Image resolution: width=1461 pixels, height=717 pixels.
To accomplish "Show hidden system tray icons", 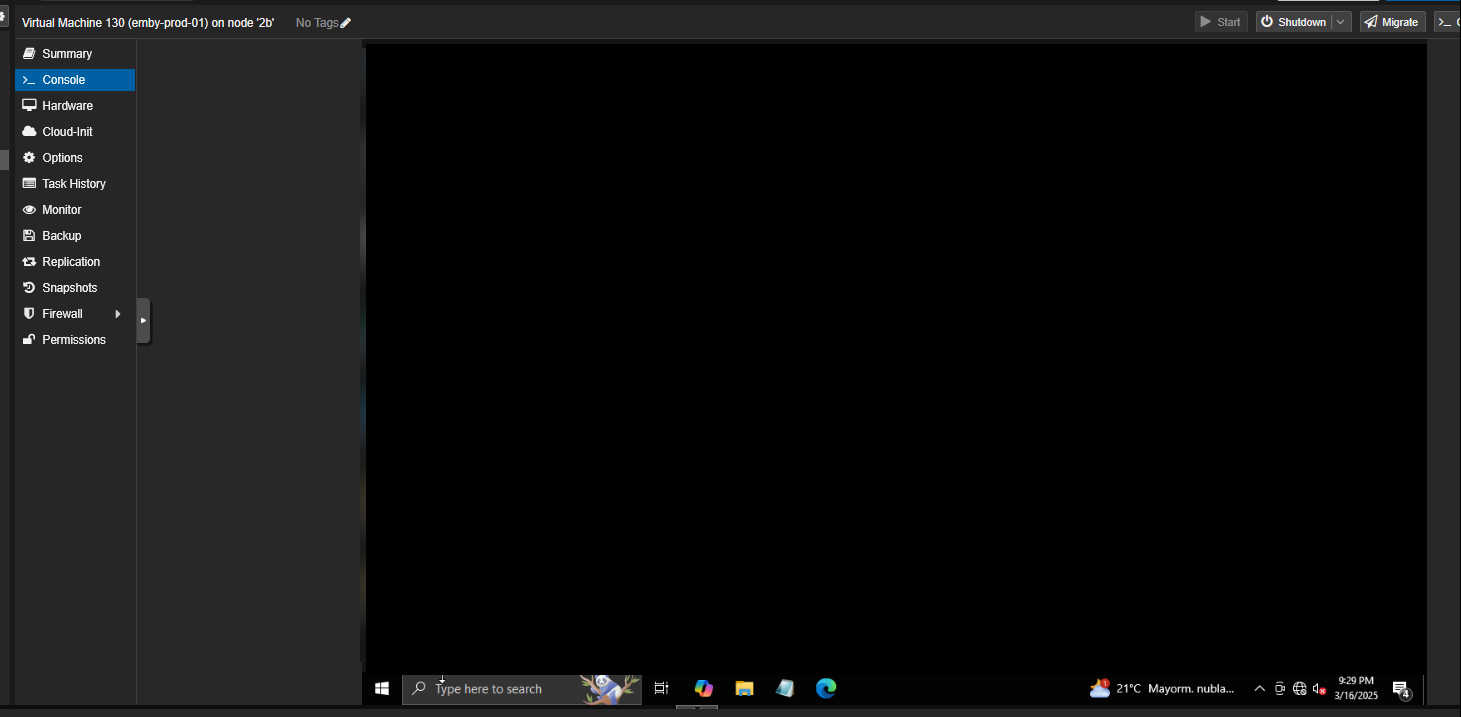I will tap(1260, 688).
